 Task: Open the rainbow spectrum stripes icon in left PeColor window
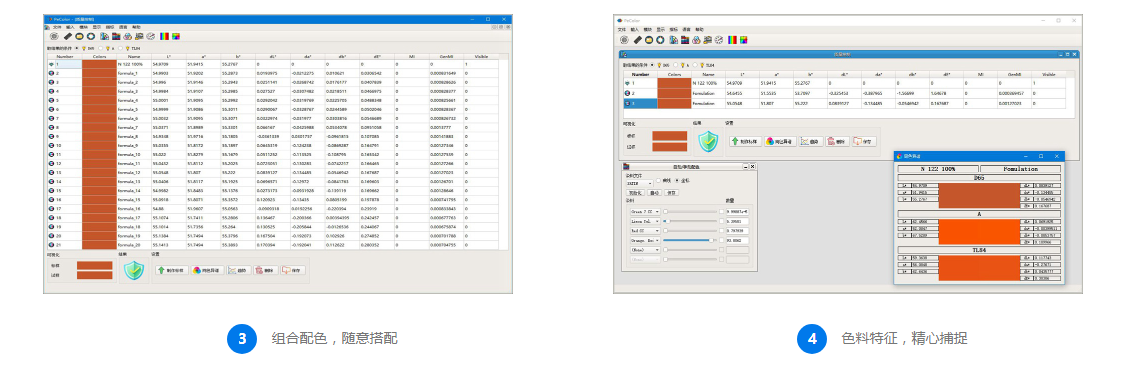164,37
